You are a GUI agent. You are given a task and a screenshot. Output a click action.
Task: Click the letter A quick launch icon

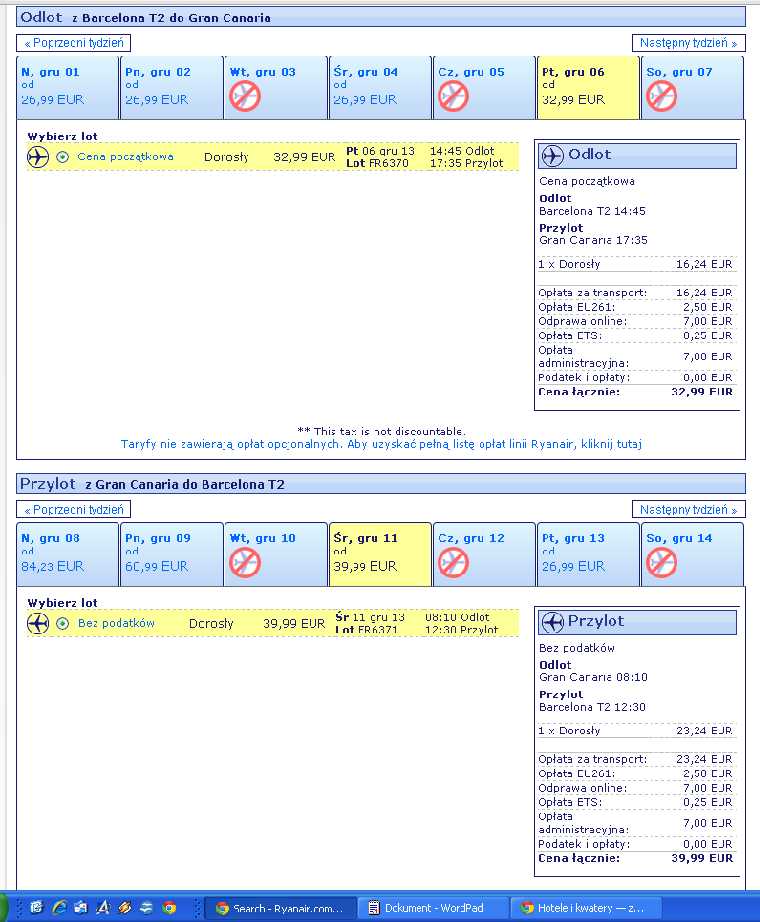pos(103,907)
